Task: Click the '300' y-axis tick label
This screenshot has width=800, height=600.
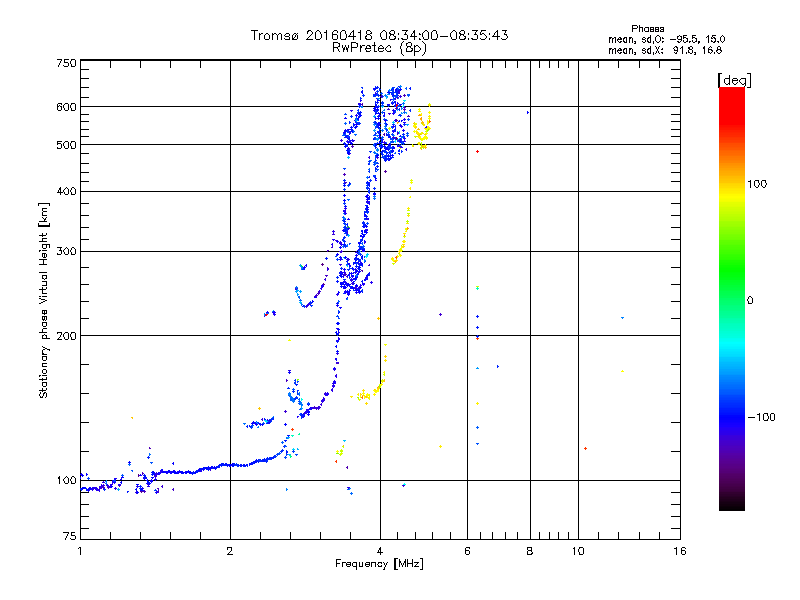Action: [x=66, y=251]
